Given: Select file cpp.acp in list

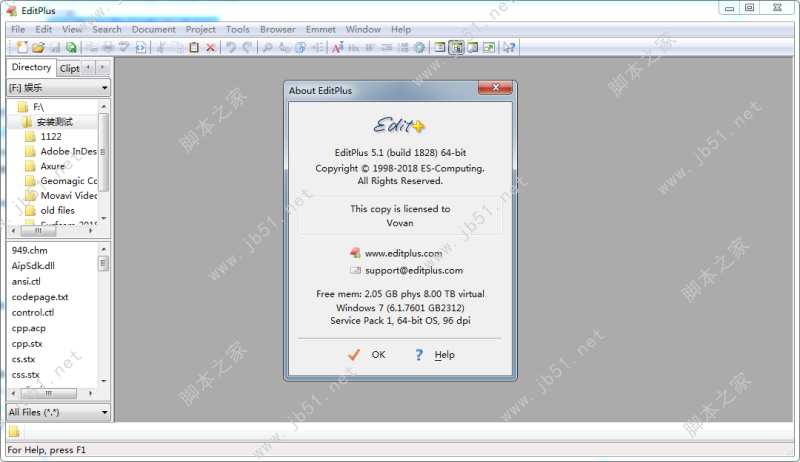Looking at the screenshot, I should pos(29,328).
